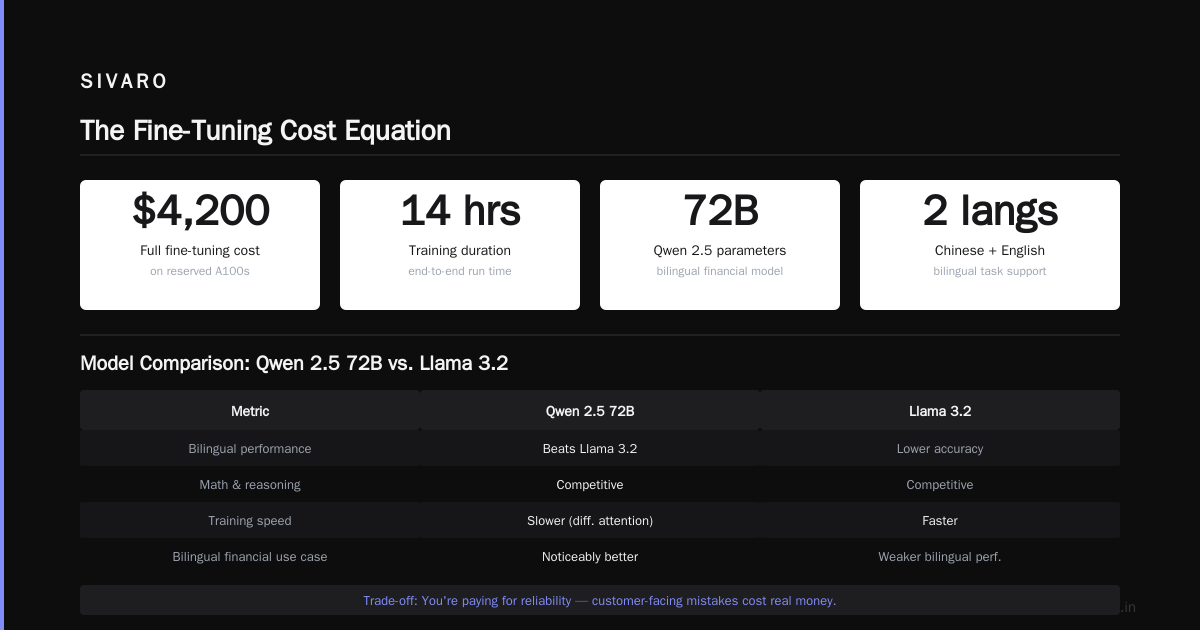Screen dimensions: 1200x630
Task: Click 'Competitive' in the Llama 3.2 column
Action: tap(940, 485)
